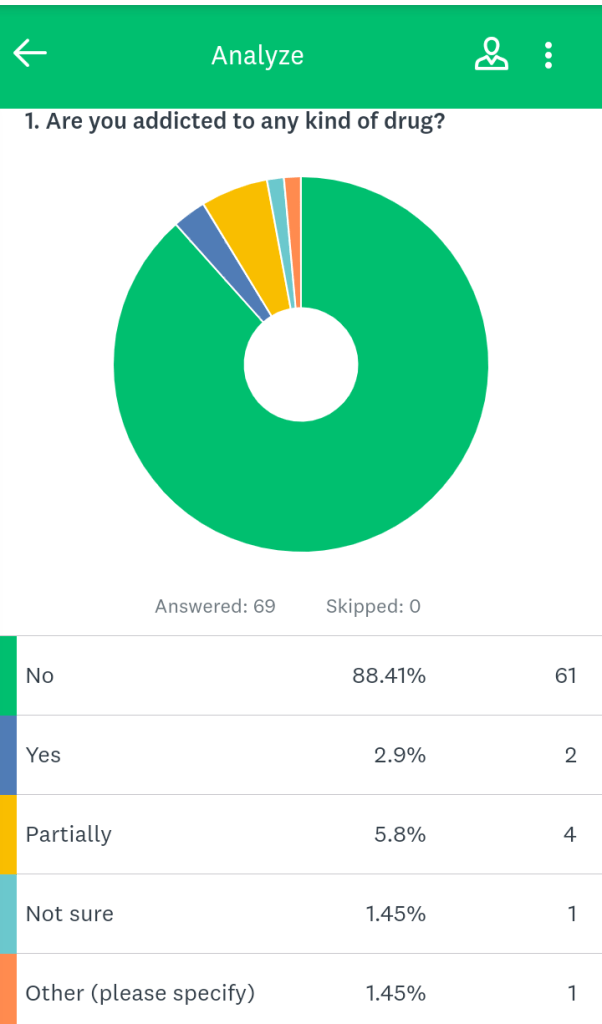
Task: Tap the Analyze header title
Action: point(257,56)
